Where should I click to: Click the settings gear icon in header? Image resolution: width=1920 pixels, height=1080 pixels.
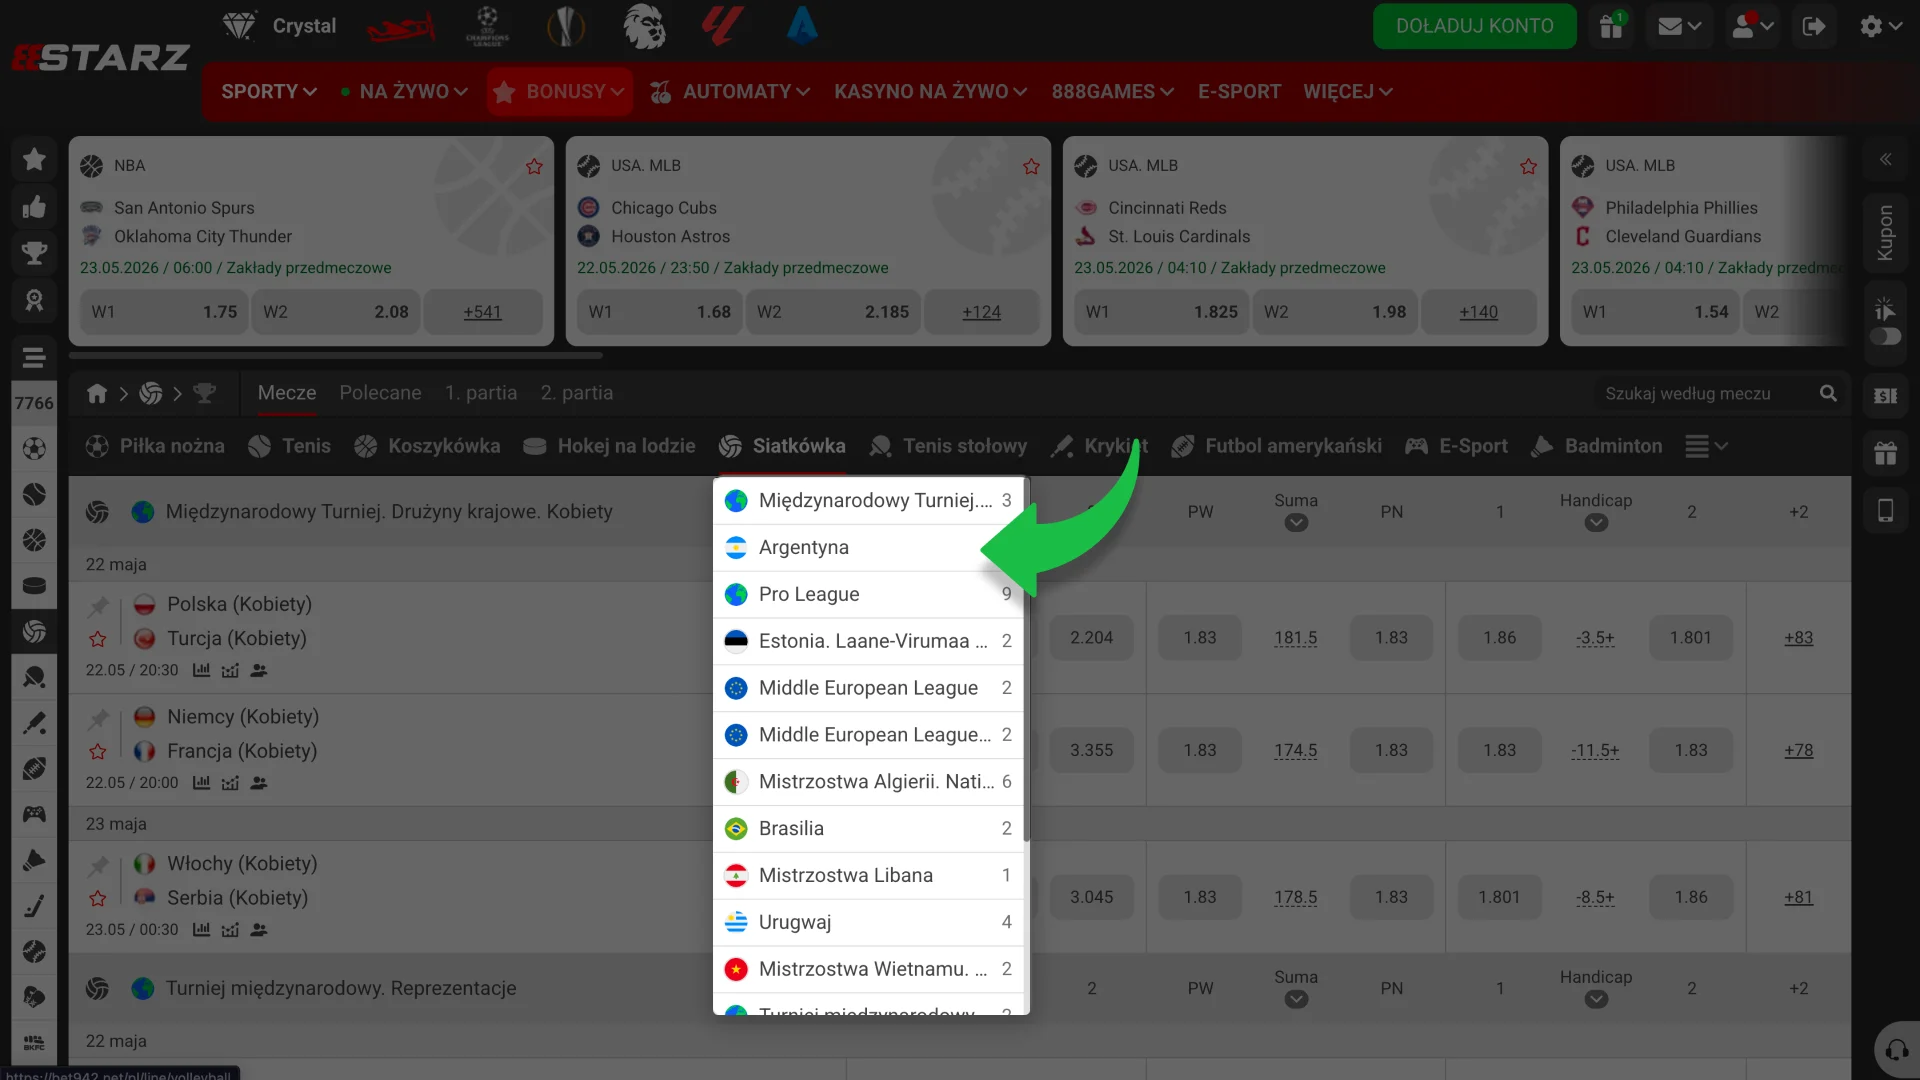coord(1880,26)
